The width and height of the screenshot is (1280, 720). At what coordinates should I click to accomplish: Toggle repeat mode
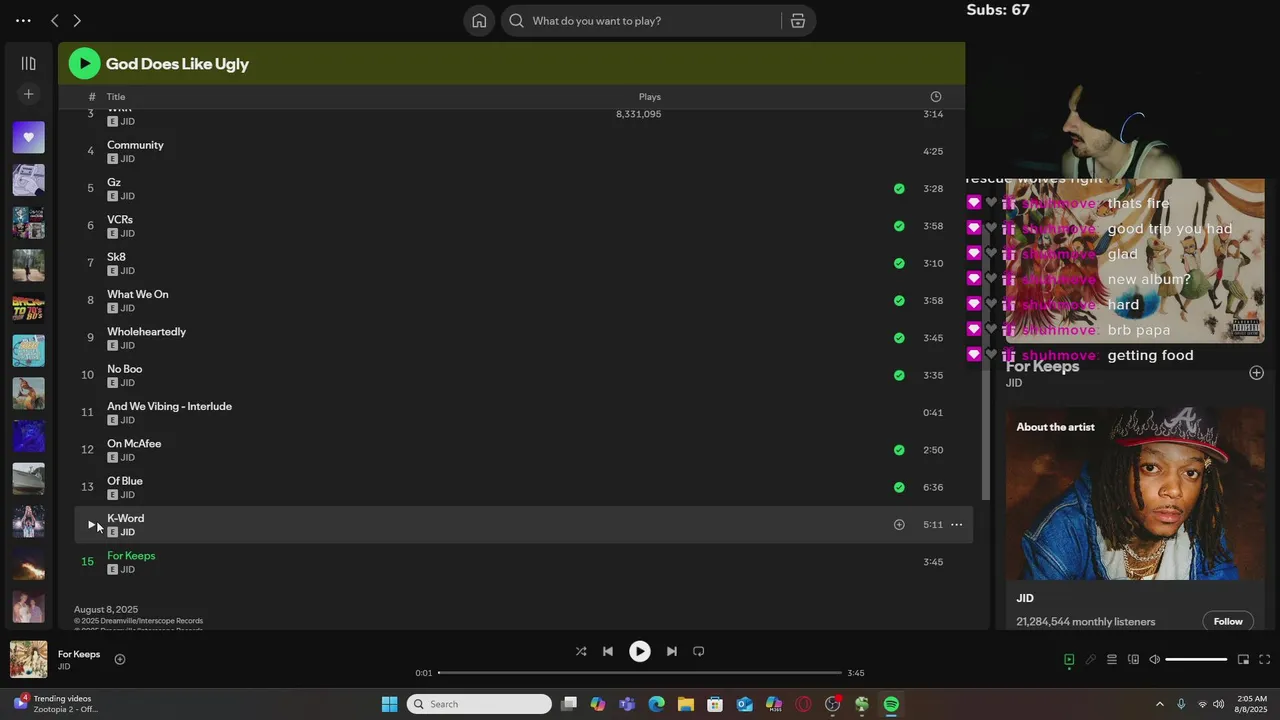coord(699,651)
